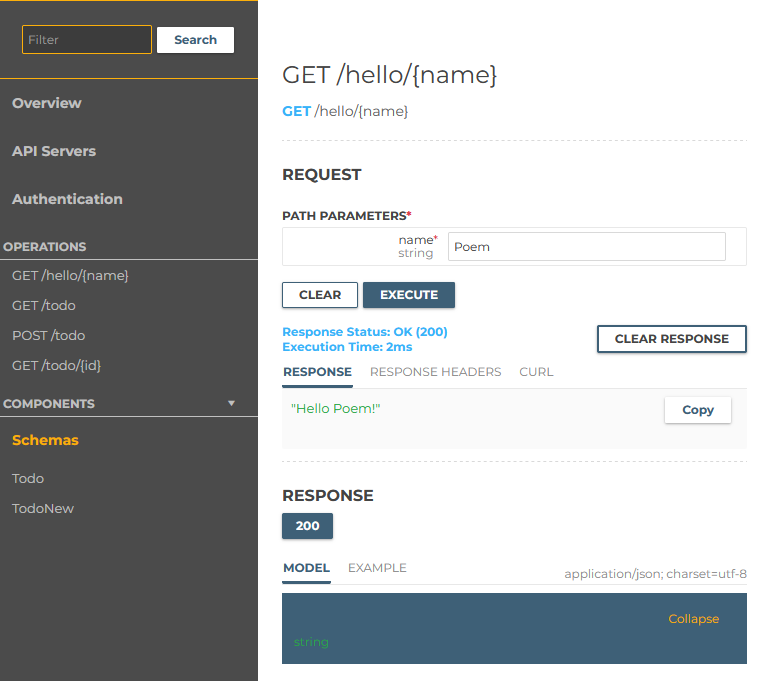Collapse the response model schema
The image size is (761, 681).
coord(693,619)
